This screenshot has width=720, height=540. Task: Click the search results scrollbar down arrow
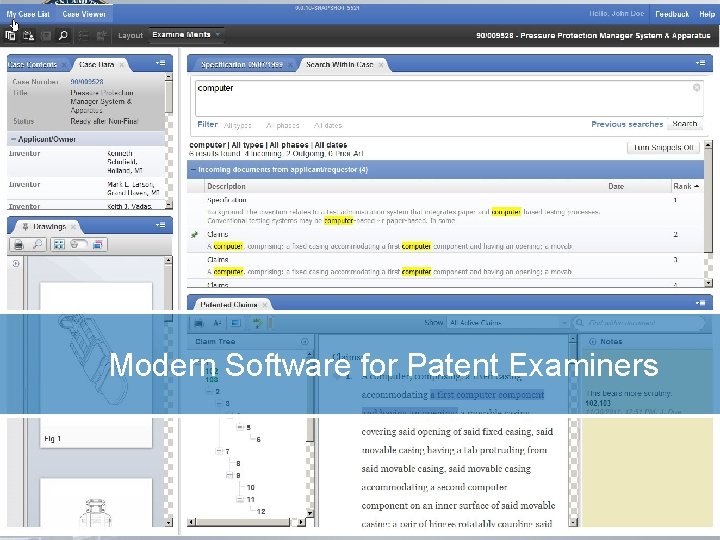point(709,283)
